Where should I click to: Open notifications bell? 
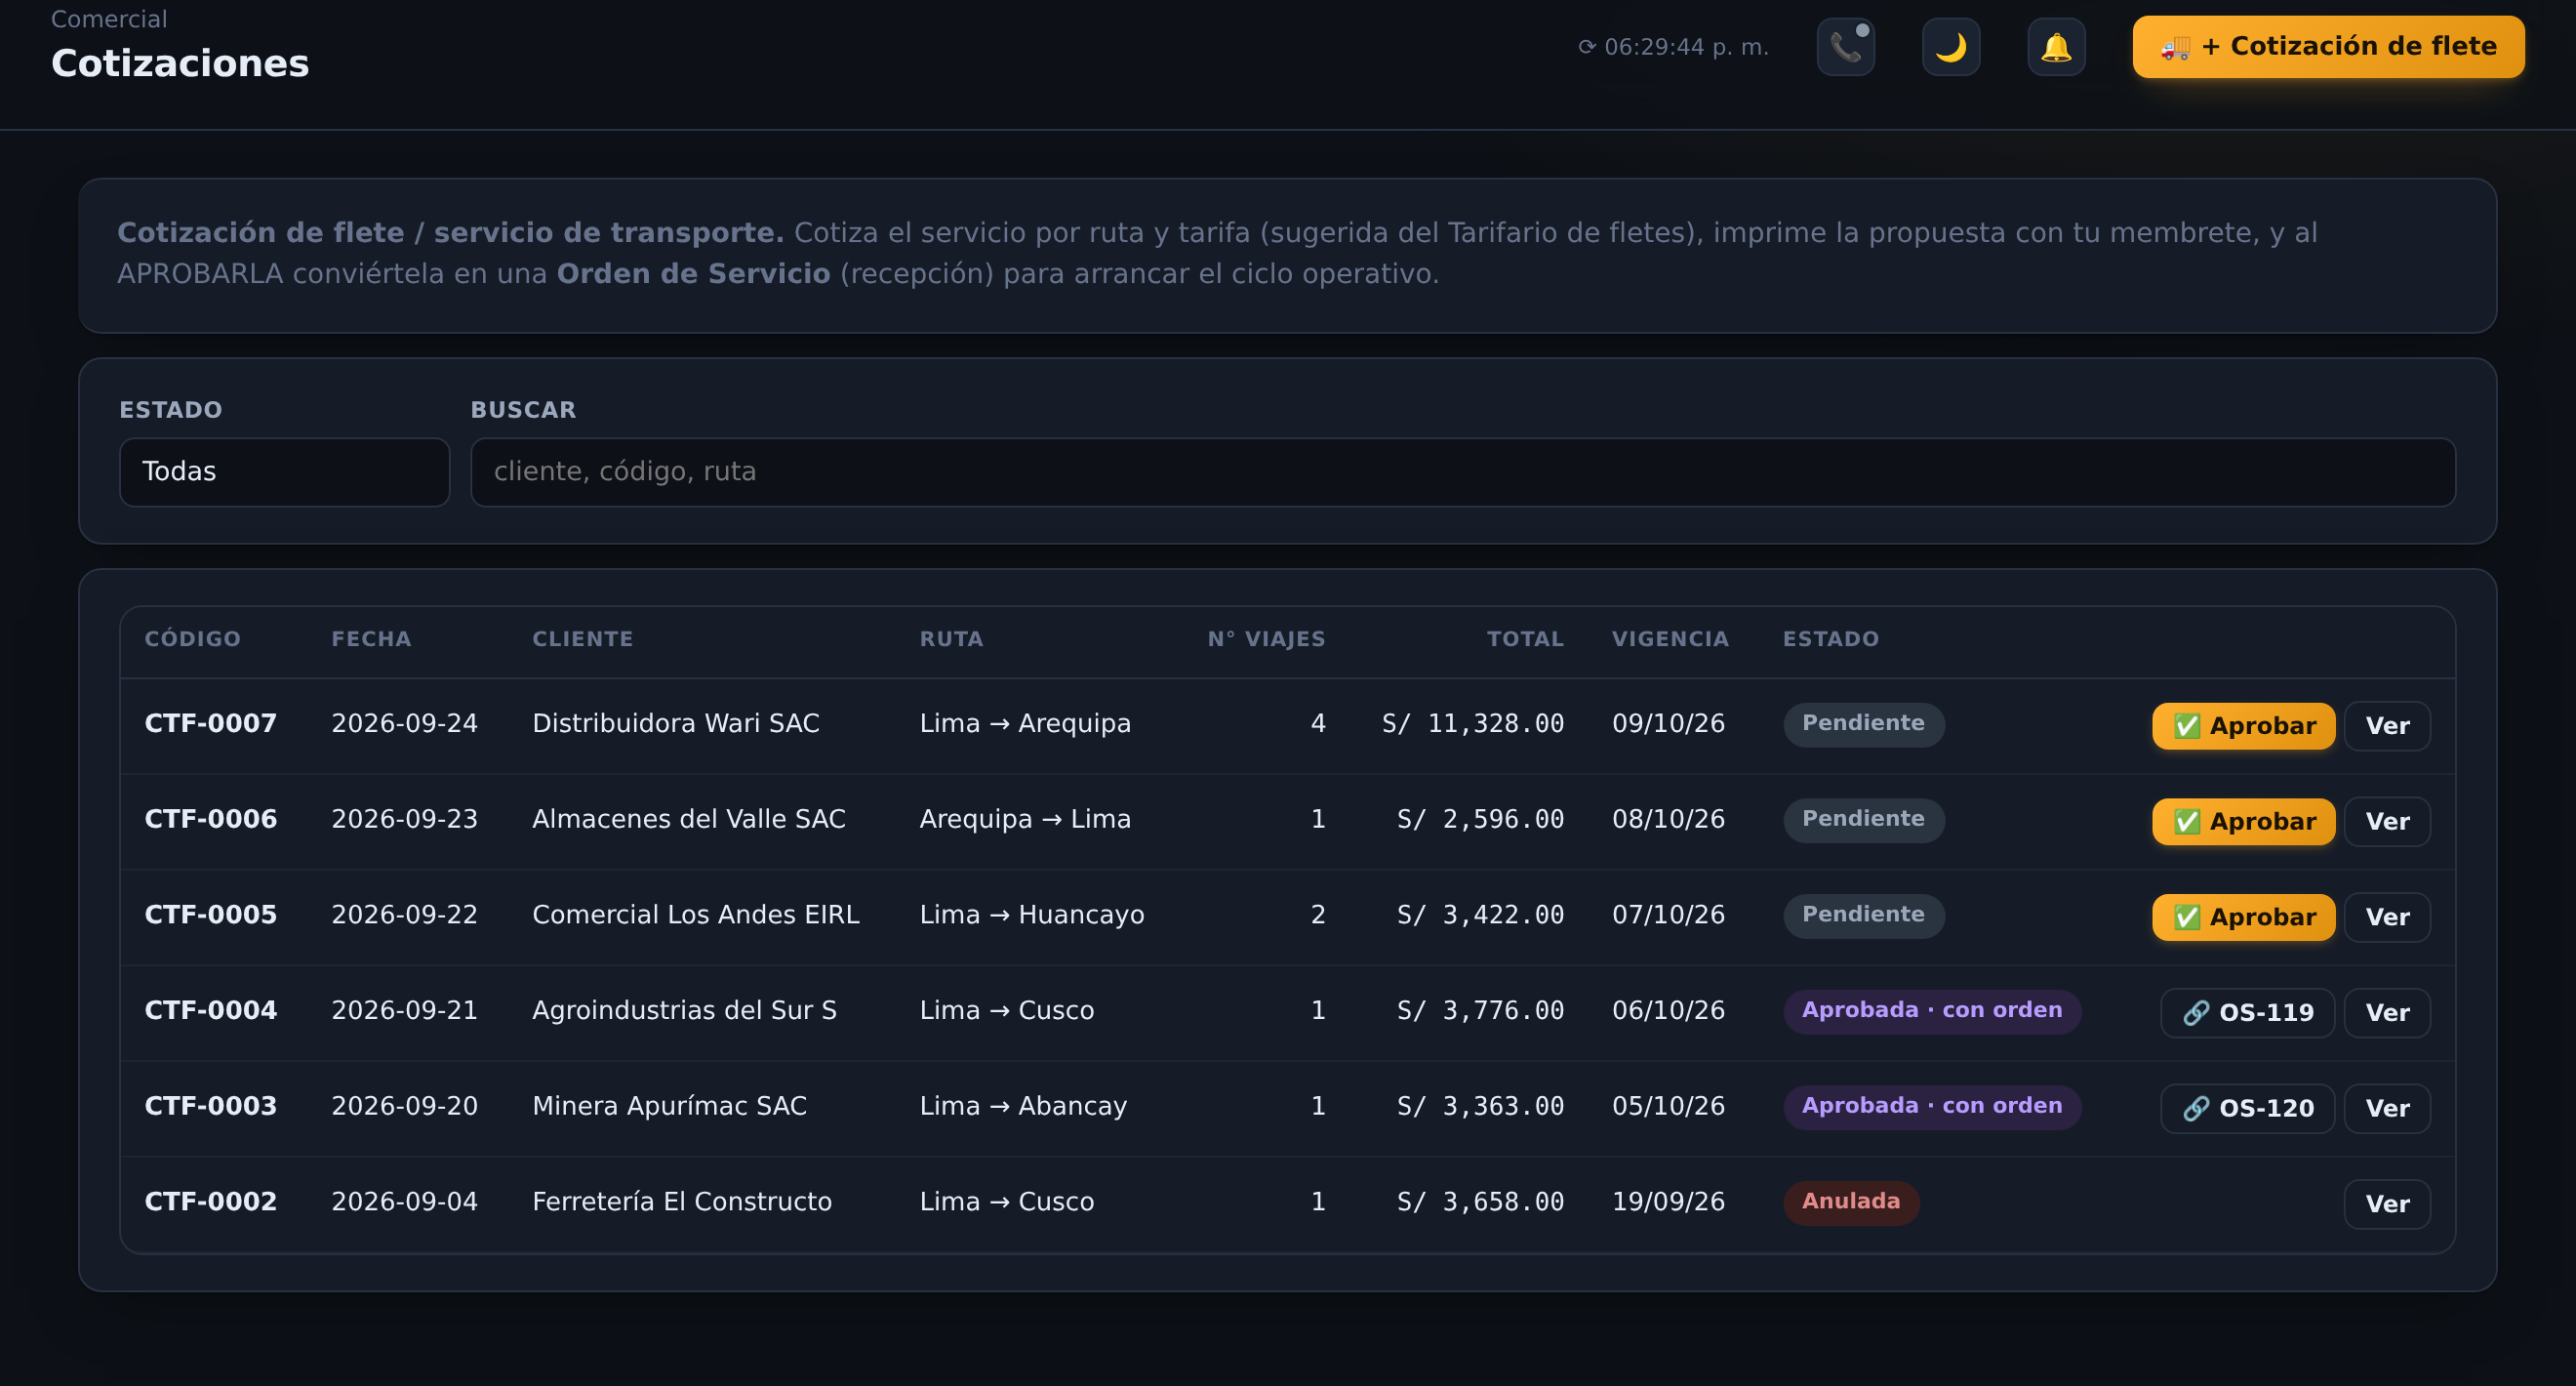tap(2056, 47)
